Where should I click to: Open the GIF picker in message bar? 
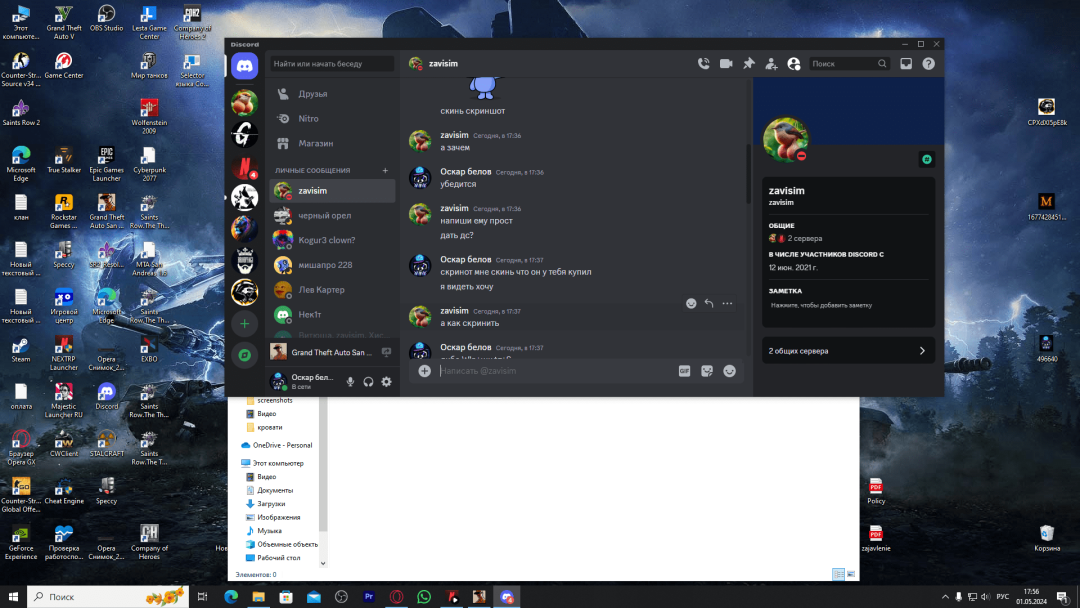(684, 371)
